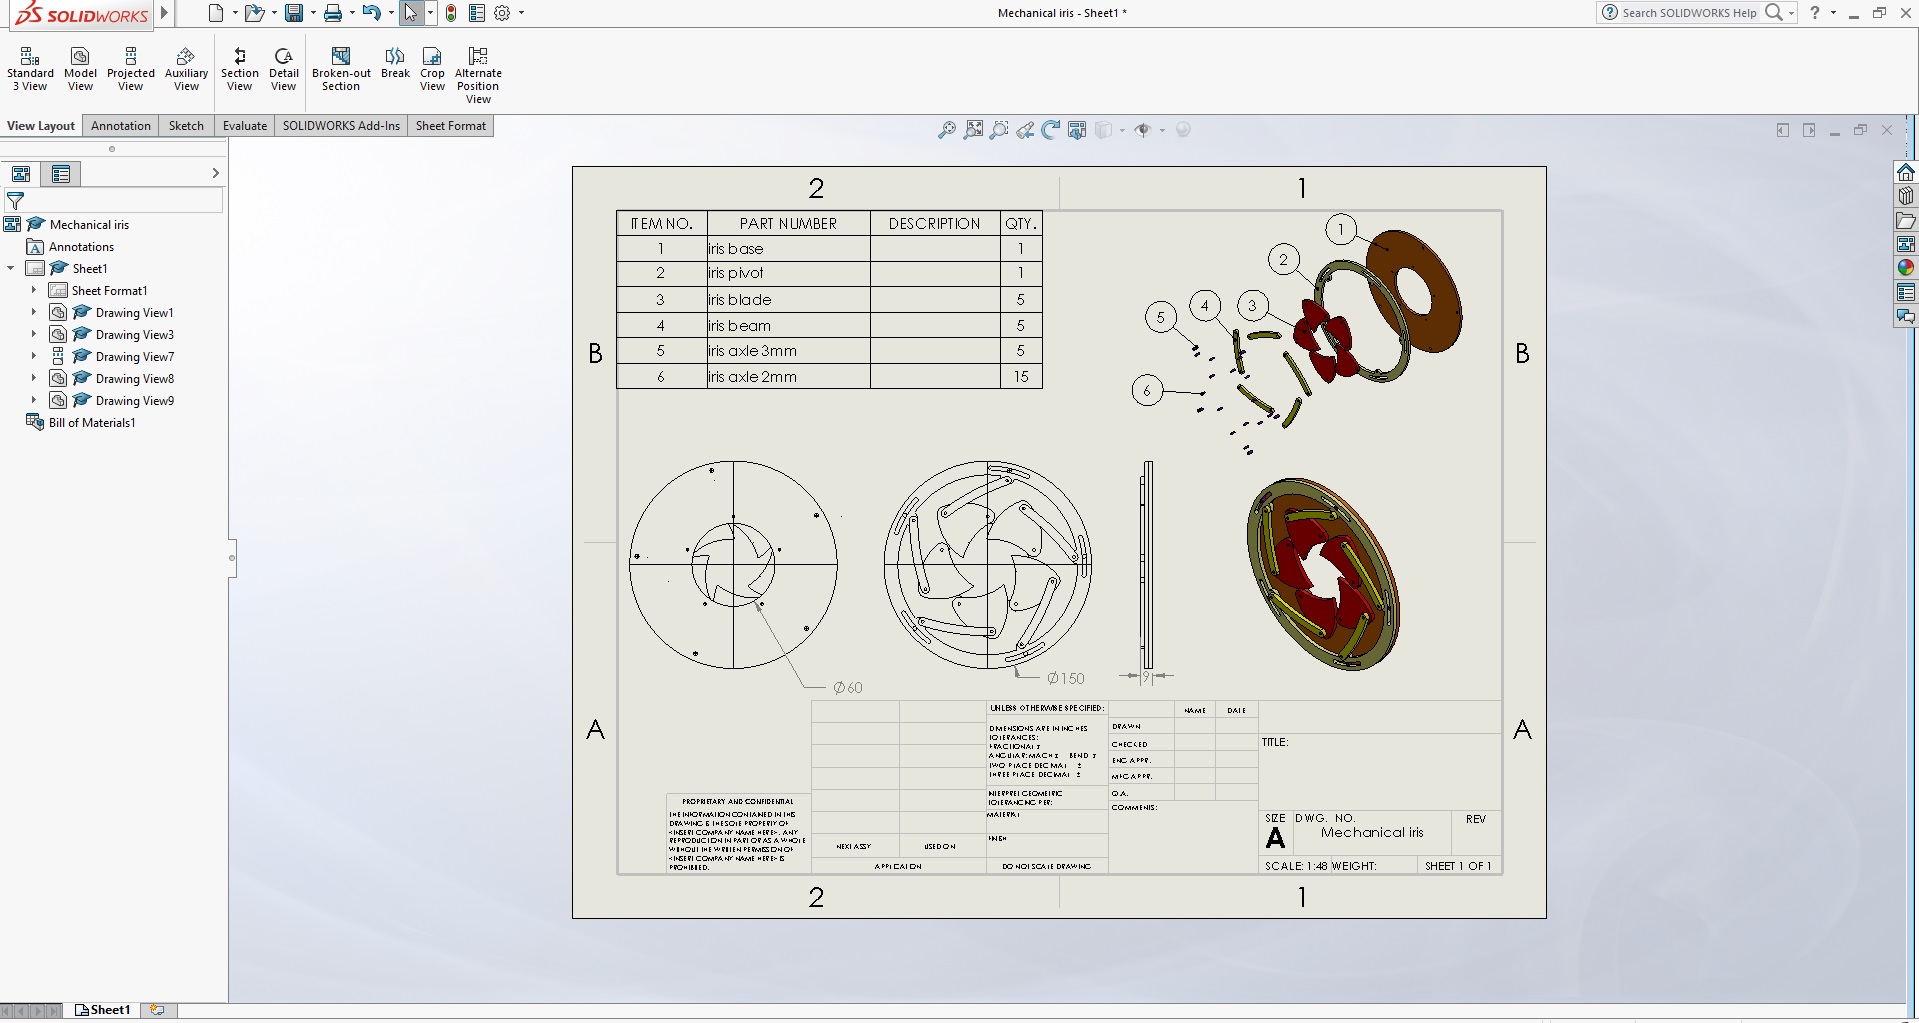The width and height of the screenshot is (1919, 1023).
Task: Select the Section View tool
Action: click(239, 69)
